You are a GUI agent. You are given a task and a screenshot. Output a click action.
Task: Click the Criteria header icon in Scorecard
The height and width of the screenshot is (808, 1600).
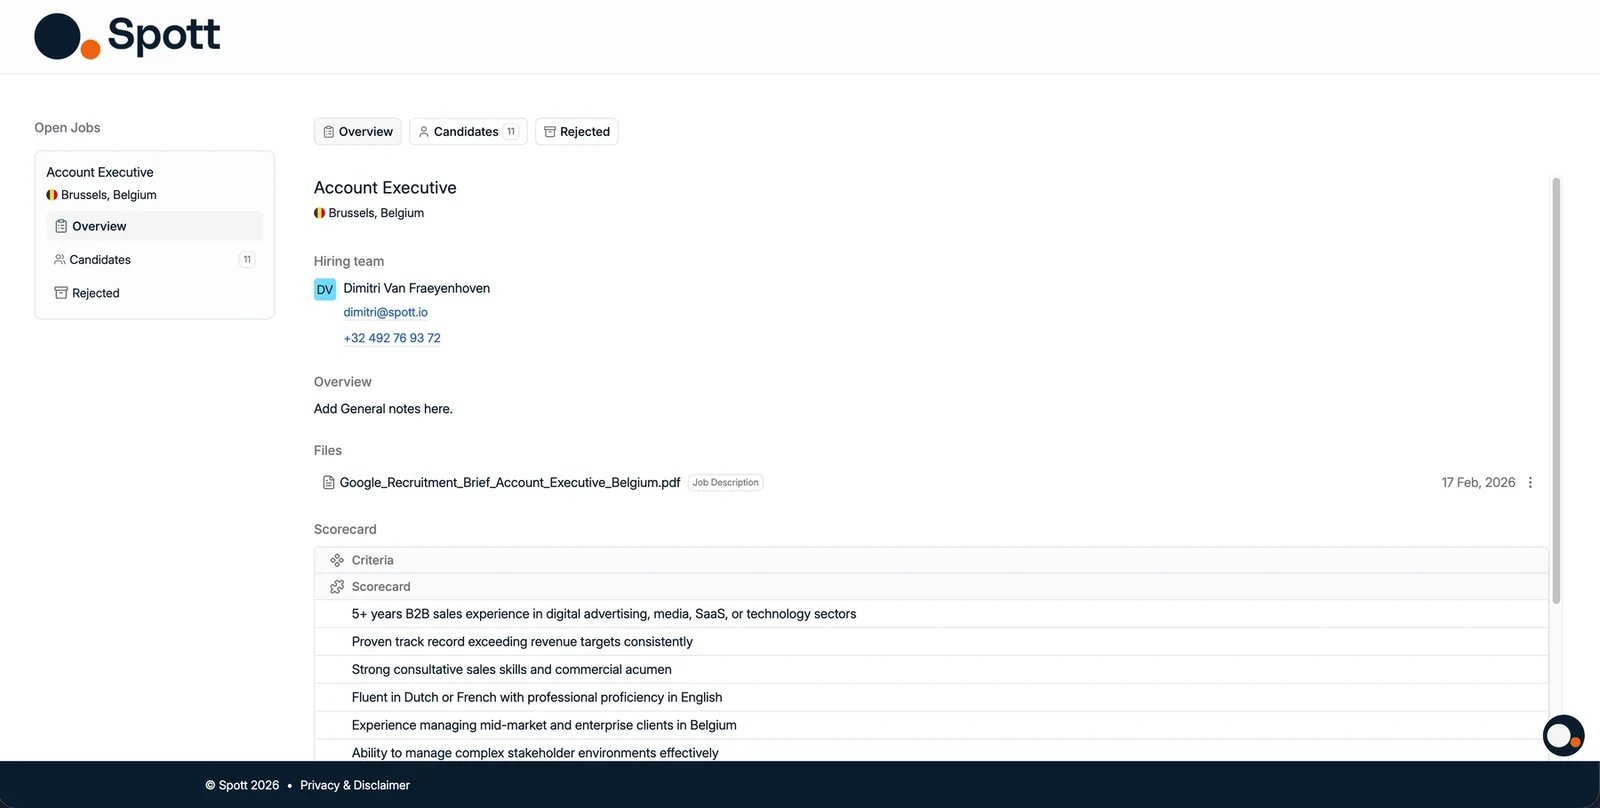pyautogui.click(x=337, y=560)
